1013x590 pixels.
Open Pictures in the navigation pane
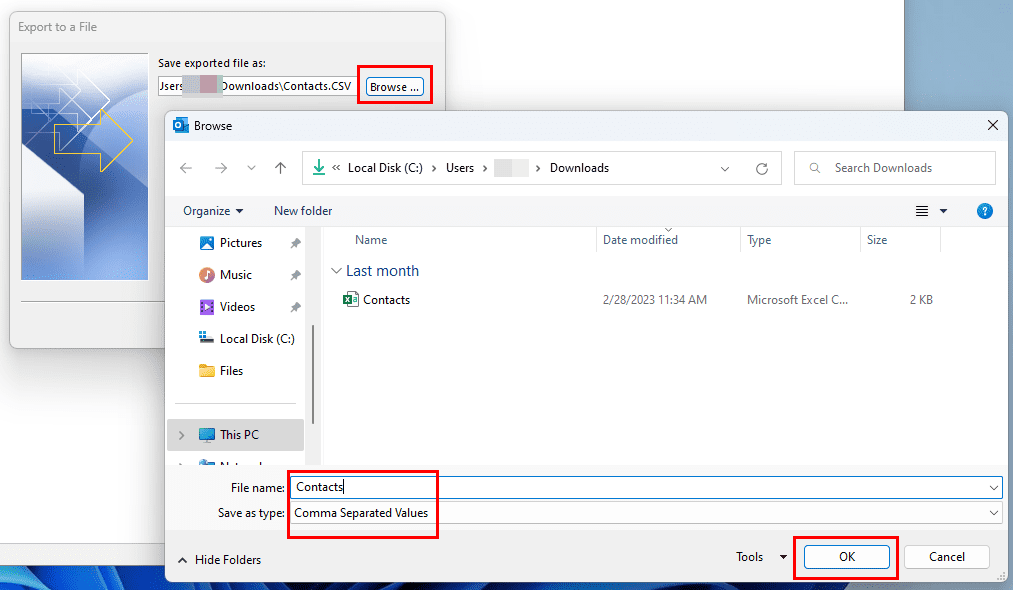(x=240, y=243)
